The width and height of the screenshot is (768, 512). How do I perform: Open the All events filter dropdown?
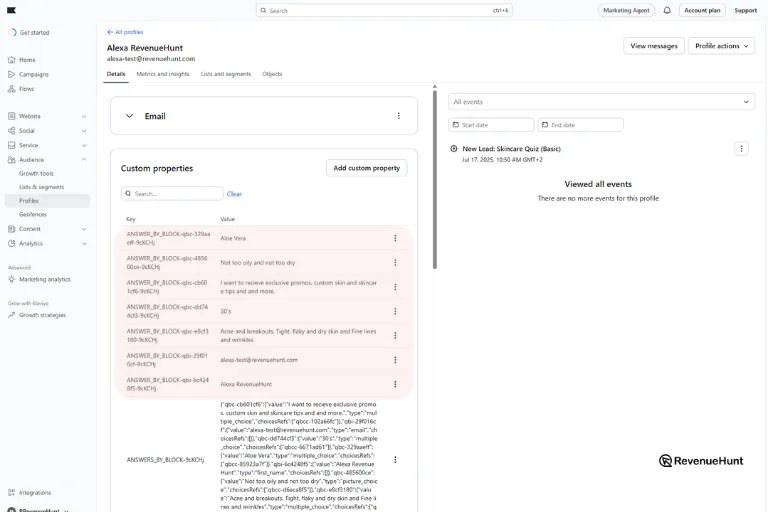(x=601, y=102)
